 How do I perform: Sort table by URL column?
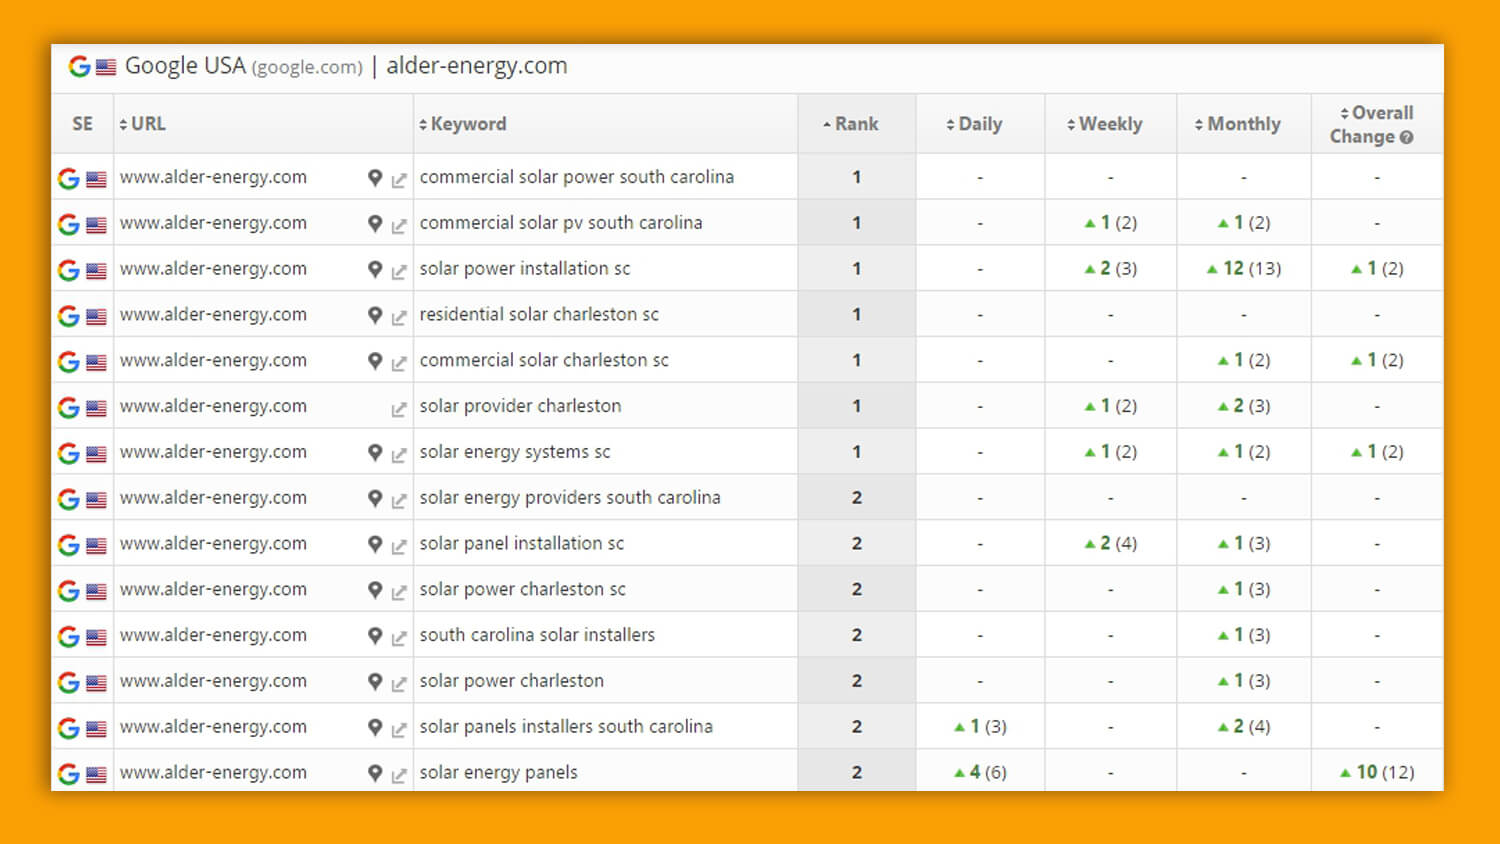[142, 124]
